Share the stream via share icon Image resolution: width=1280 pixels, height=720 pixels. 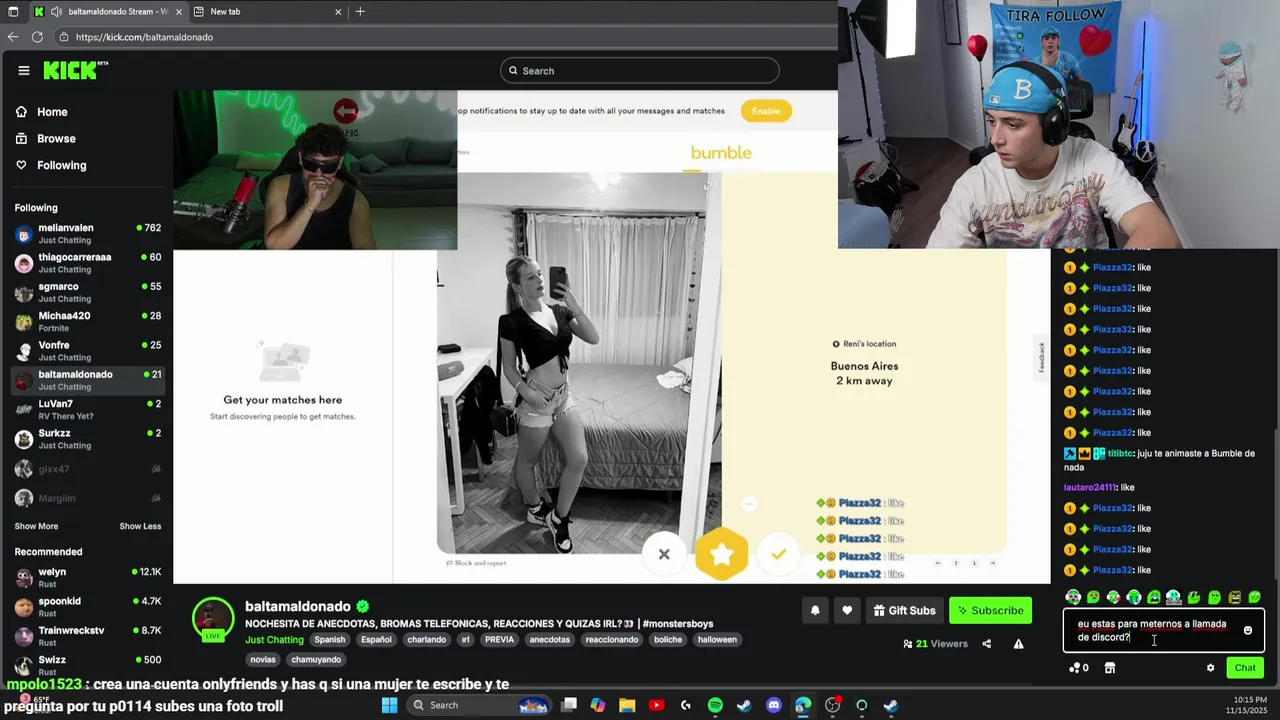click(x=987, y=644)
